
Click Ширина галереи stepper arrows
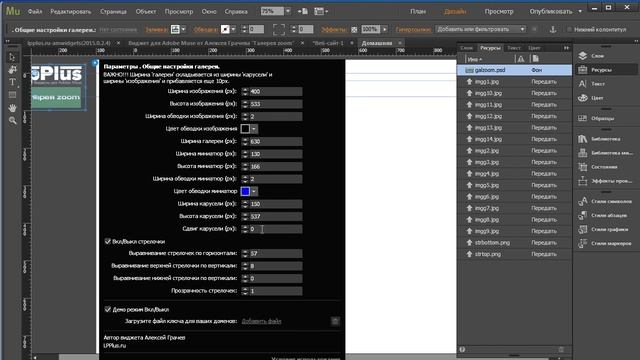pos(245,142)
